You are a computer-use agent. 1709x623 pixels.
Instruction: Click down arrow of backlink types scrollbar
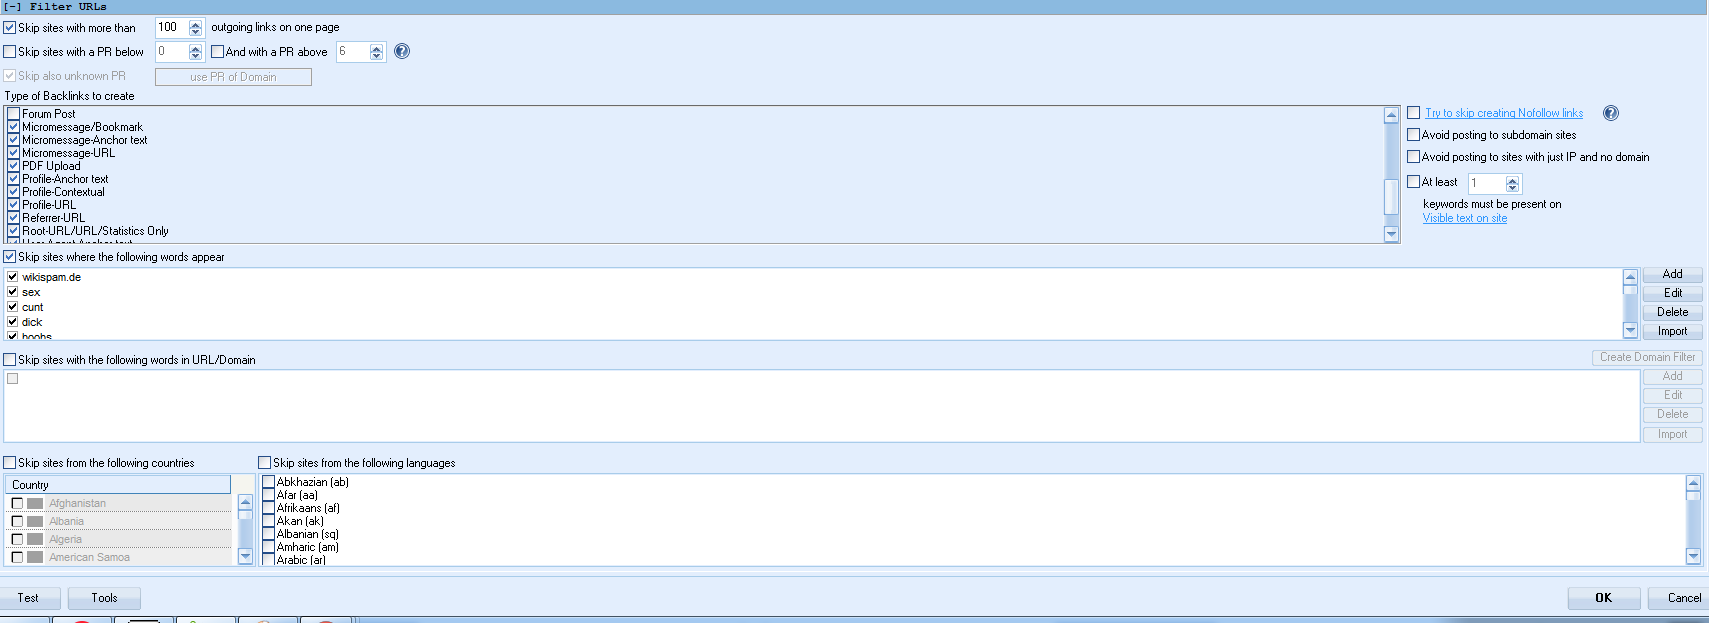1391,234
